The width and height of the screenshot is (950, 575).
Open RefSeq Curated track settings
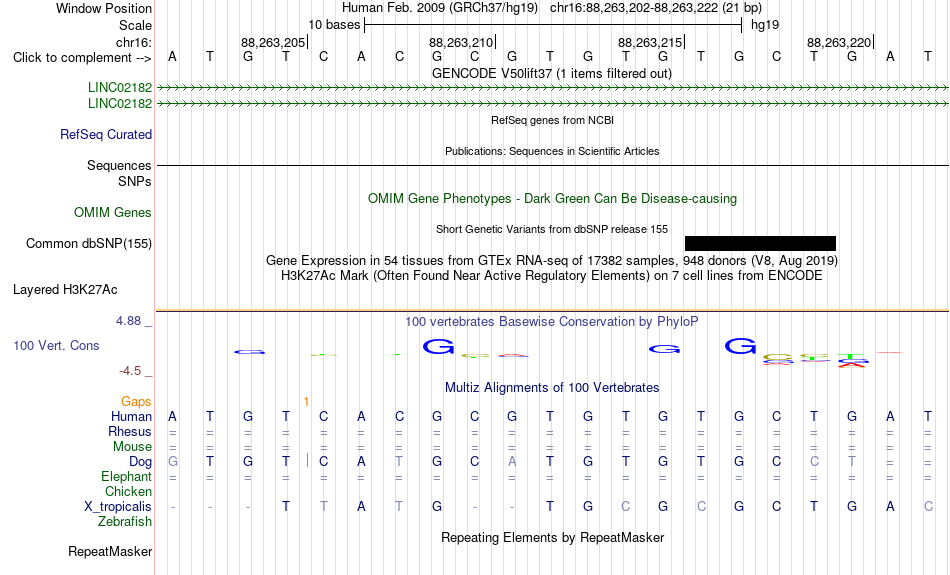pos(106,135)
